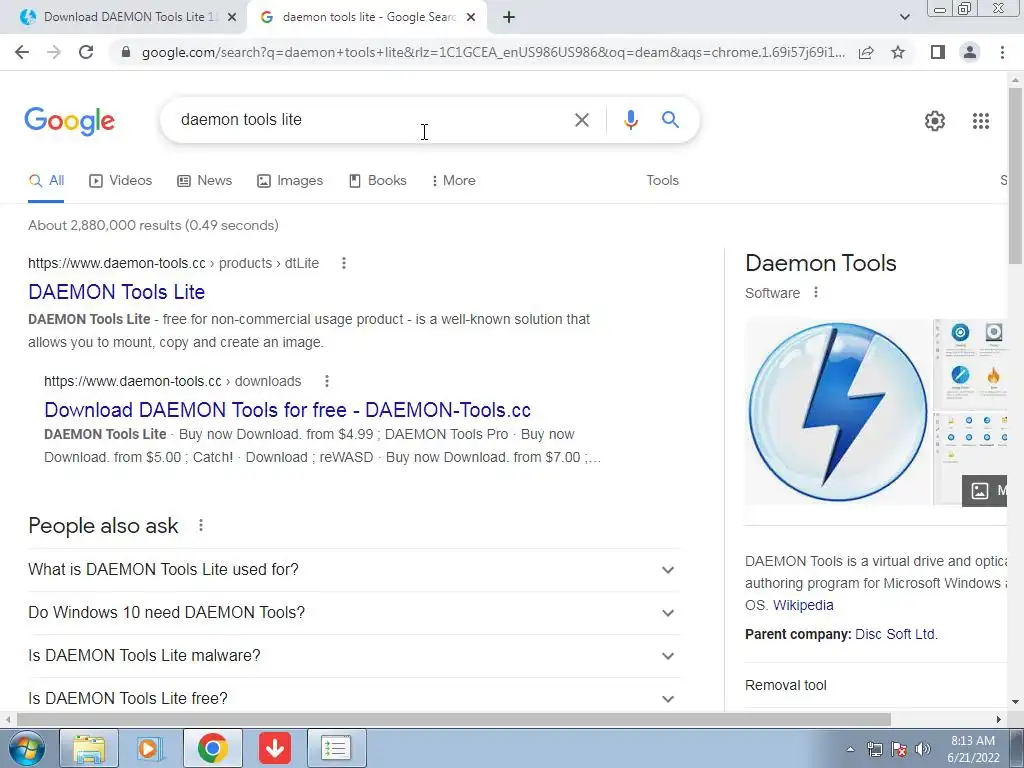Adjust volume from the speaker tray icon
Image resolution: width=1024 pixels, height=768 pixels.
point(922,749)
